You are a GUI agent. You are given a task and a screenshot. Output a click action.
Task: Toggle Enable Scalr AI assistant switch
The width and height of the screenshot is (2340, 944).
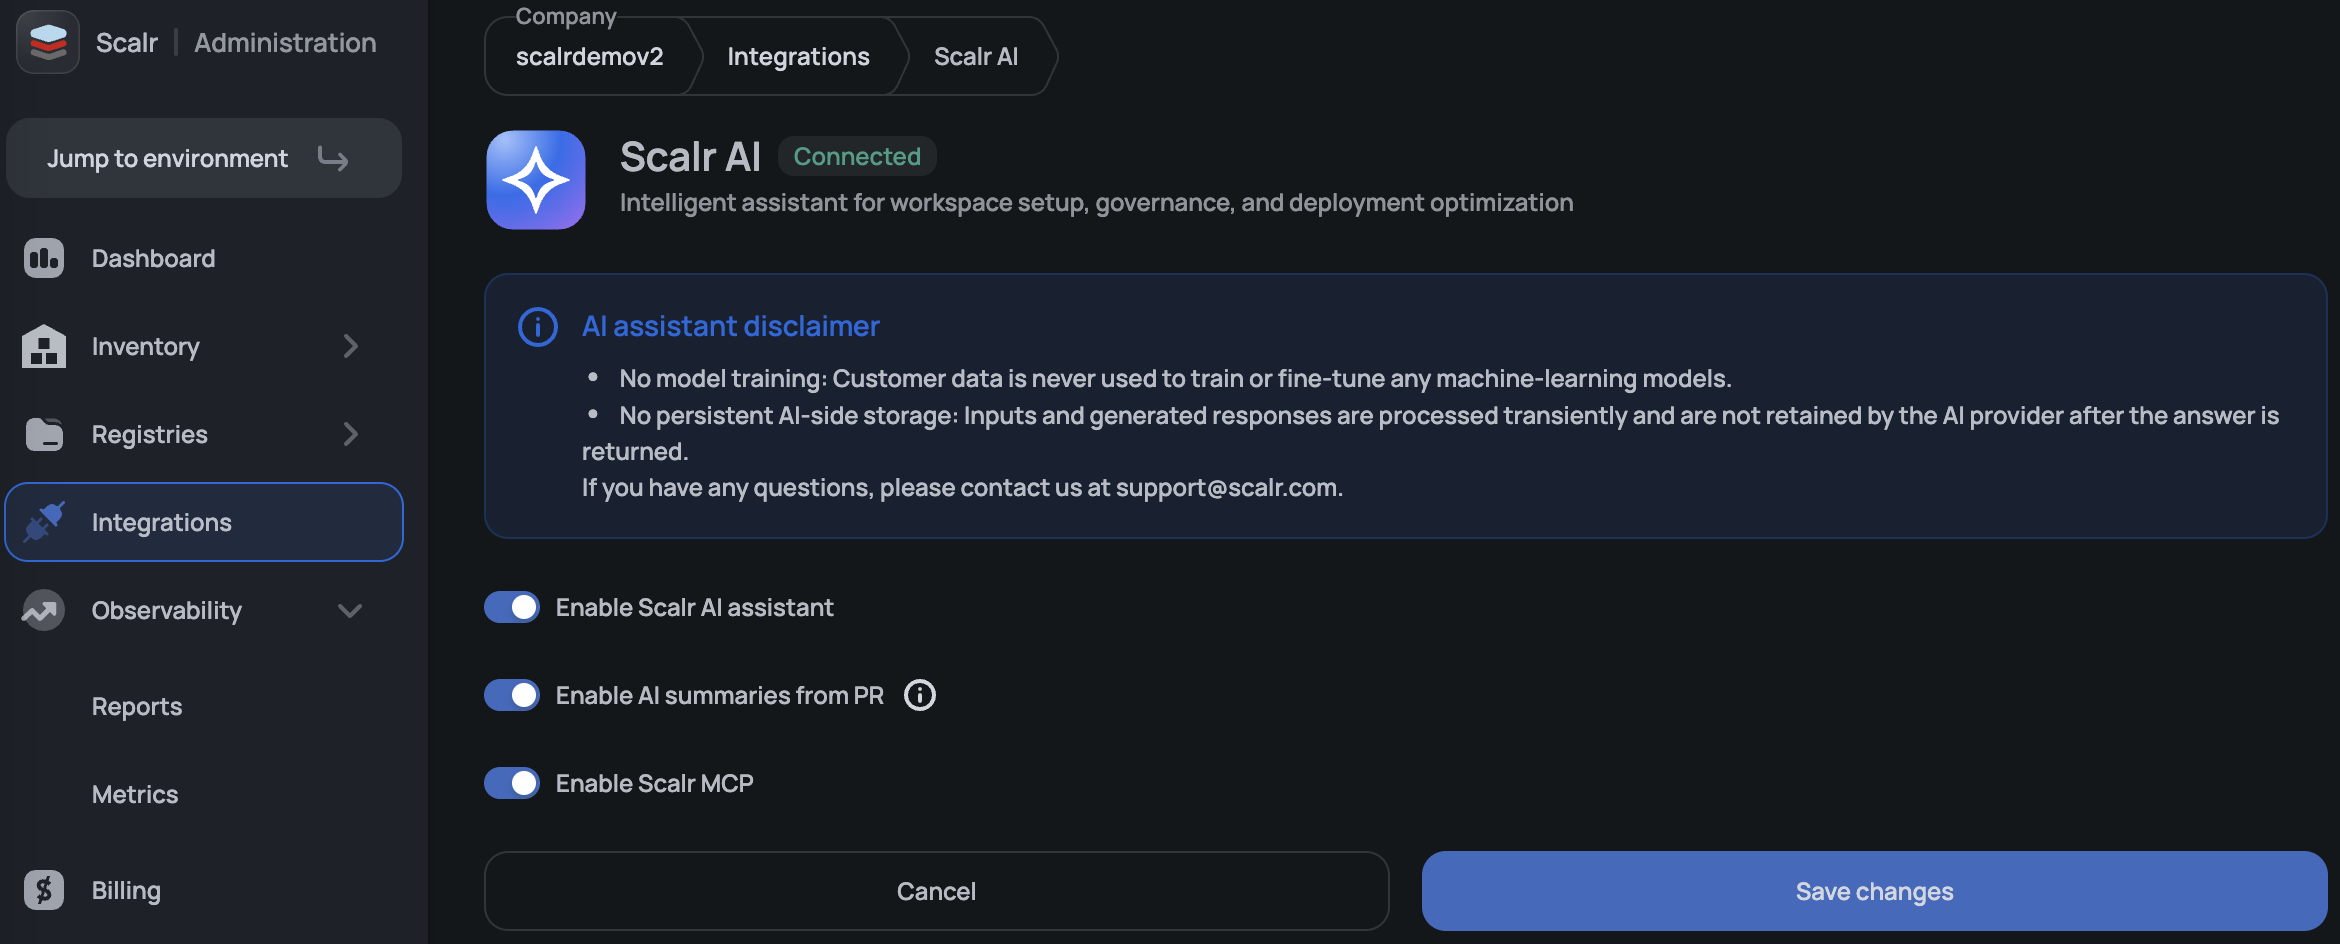[x=512, y=607]
